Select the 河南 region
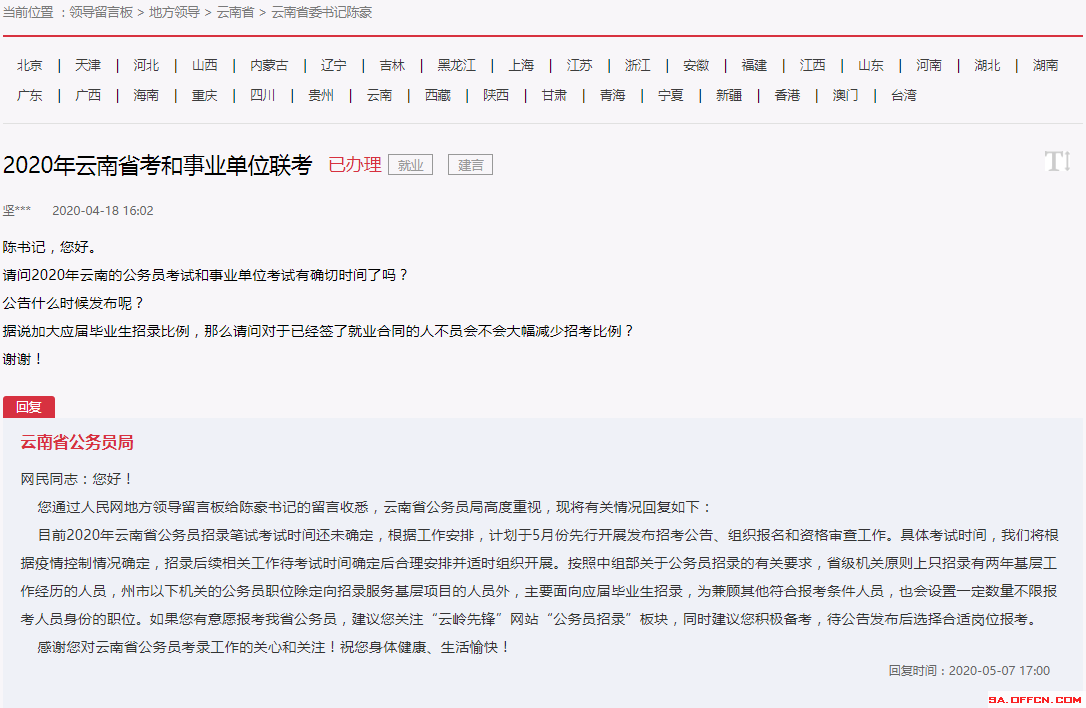 click(929, 65)
